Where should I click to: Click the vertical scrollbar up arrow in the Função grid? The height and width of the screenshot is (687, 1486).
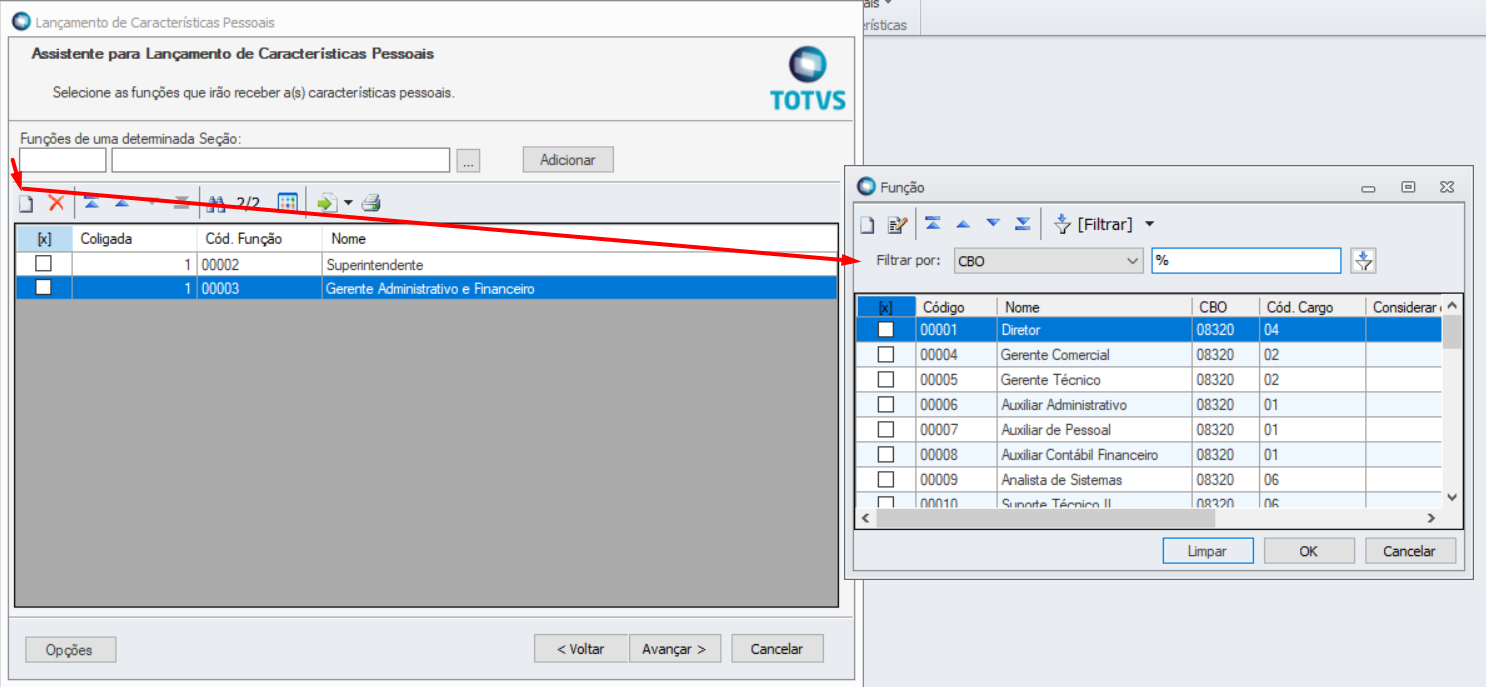1452,305
